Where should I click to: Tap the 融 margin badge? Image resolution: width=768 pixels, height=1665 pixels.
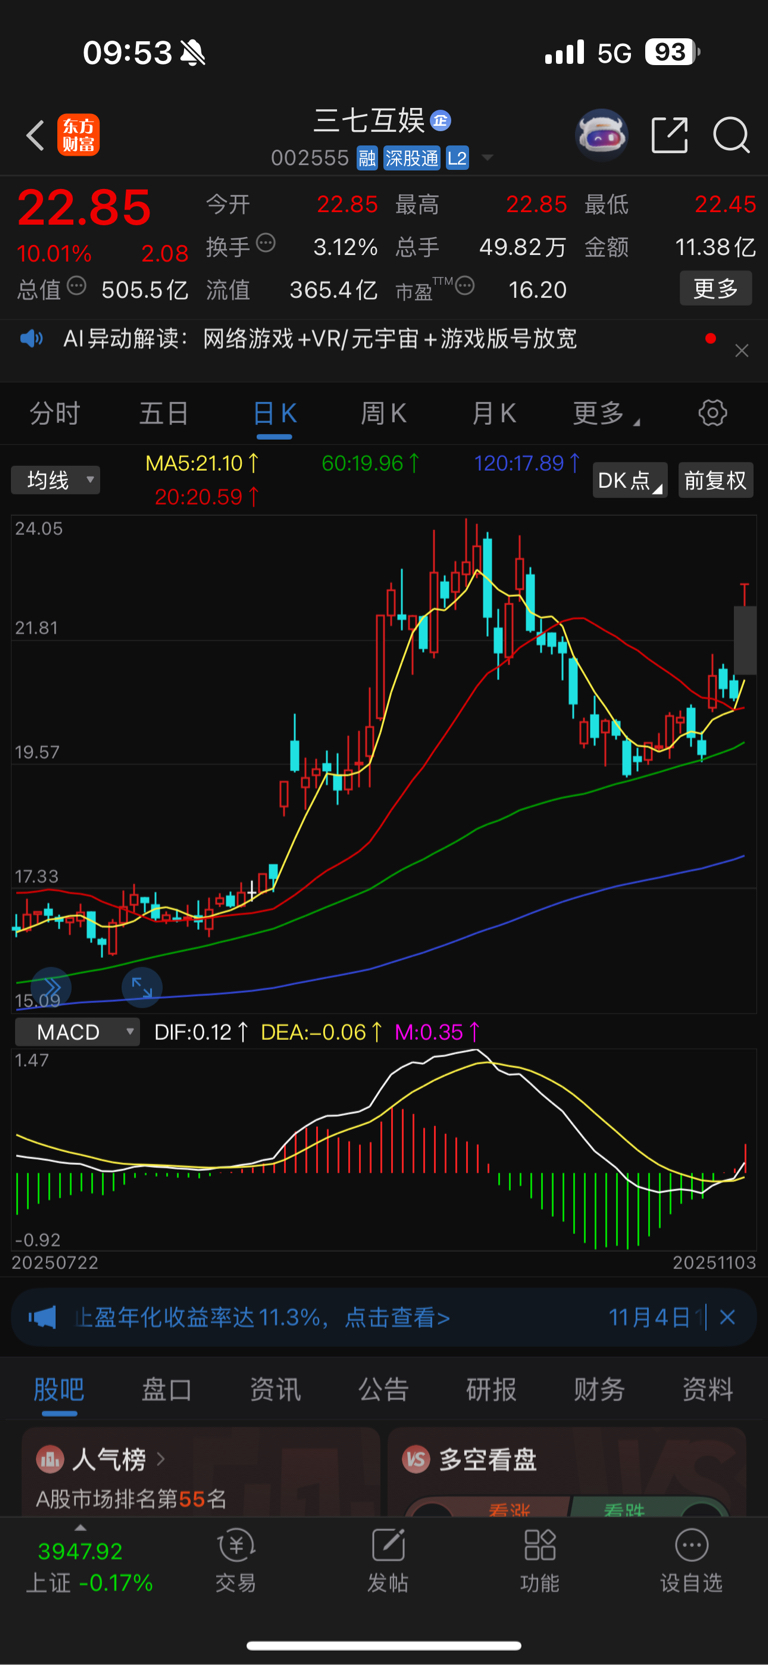[x=367, y=158]
